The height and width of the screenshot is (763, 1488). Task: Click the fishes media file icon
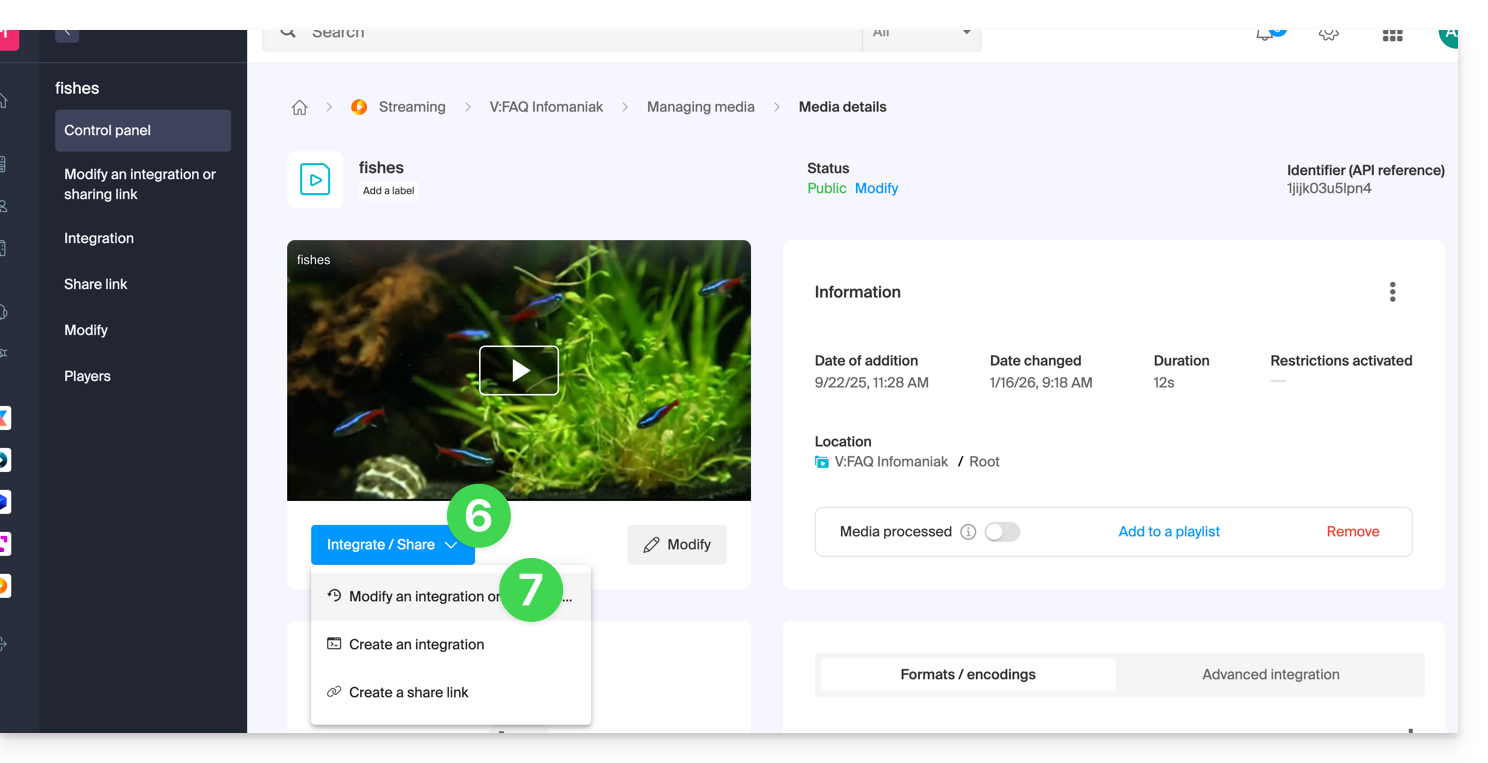315,180
